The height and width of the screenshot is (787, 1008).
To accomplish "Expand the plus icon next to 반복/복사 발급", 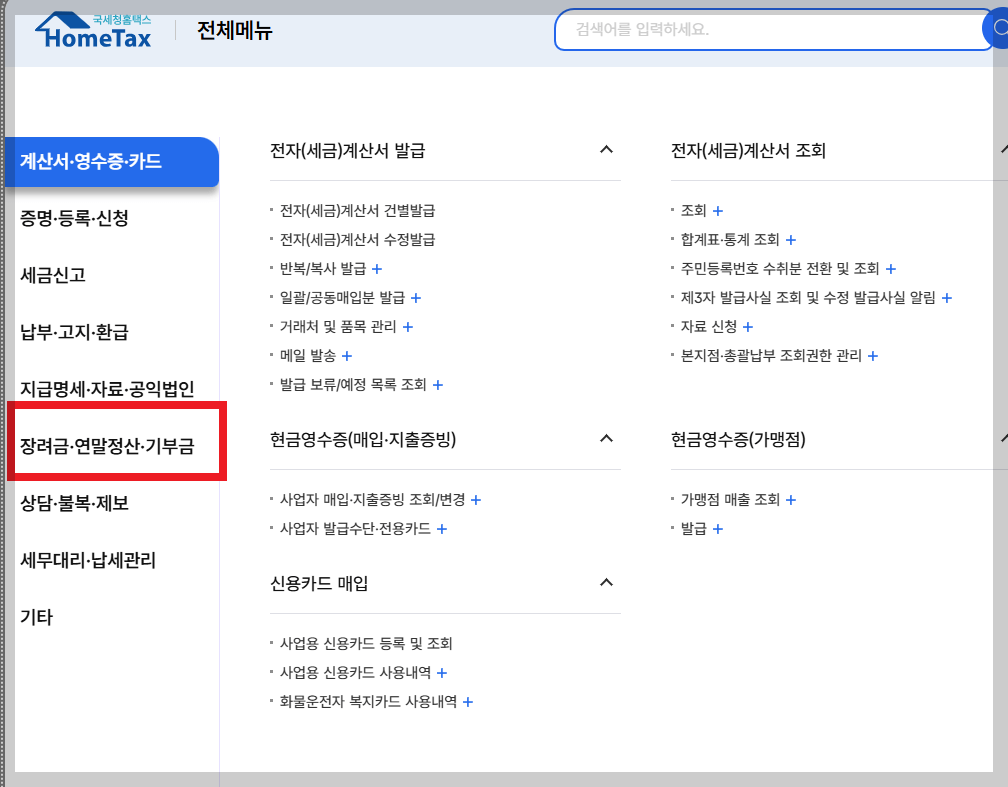I will pos(379,268).
